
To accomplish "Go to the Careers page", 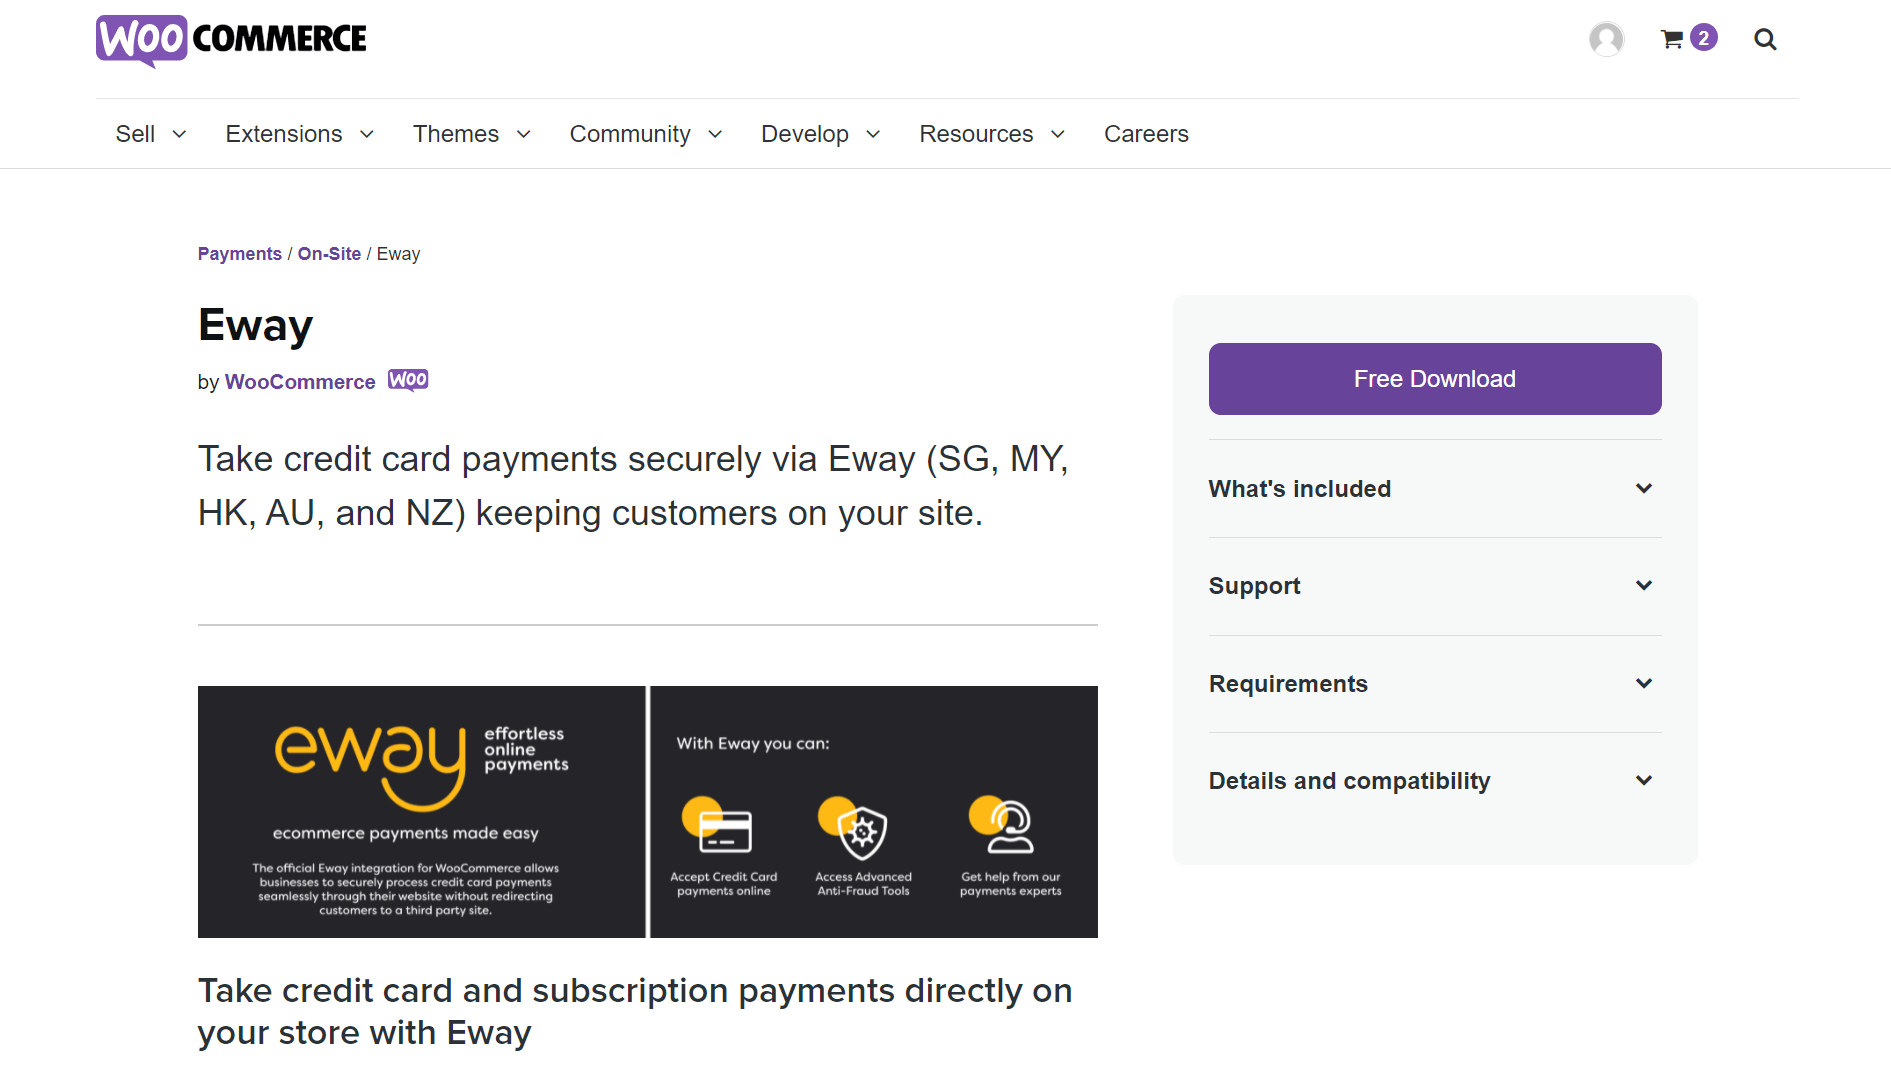I will click(x=1146, y=134).
